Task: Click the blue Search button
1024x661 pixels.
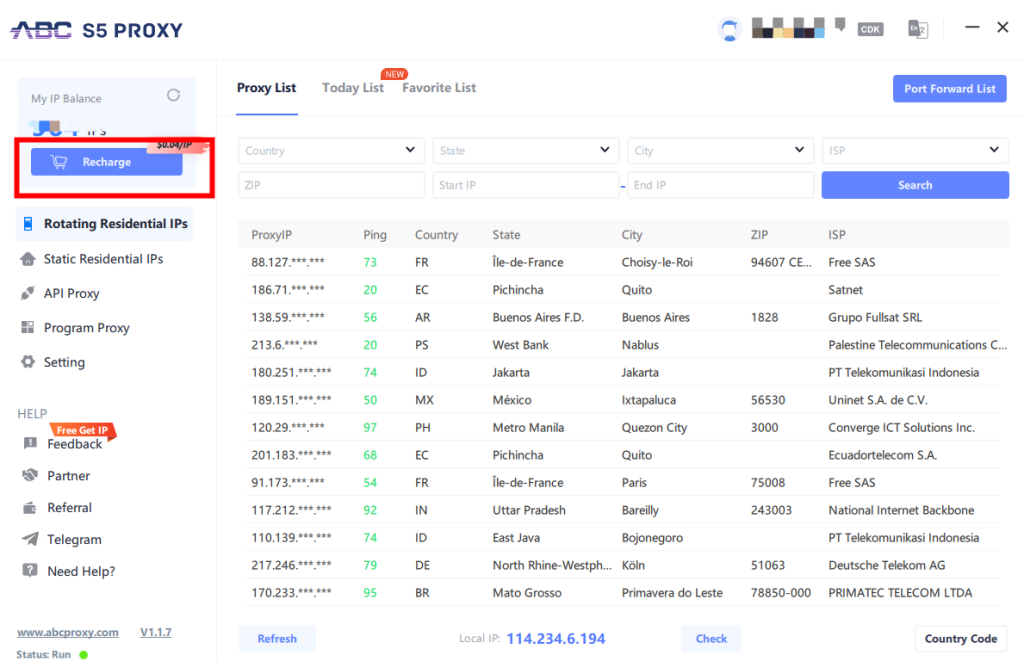Action: [x=915, y=185]
